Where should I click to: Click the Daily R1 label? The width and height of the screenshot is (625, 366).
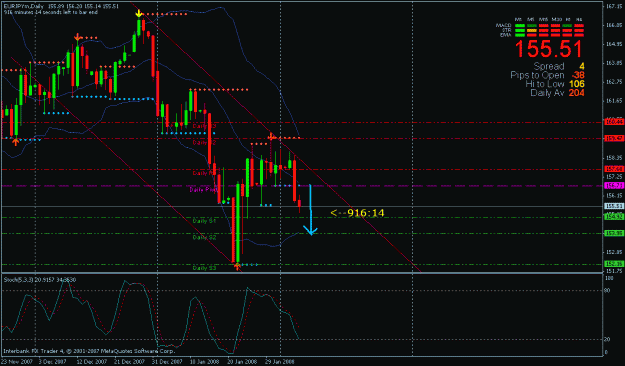pyautogui.click(x=204, y=173)
